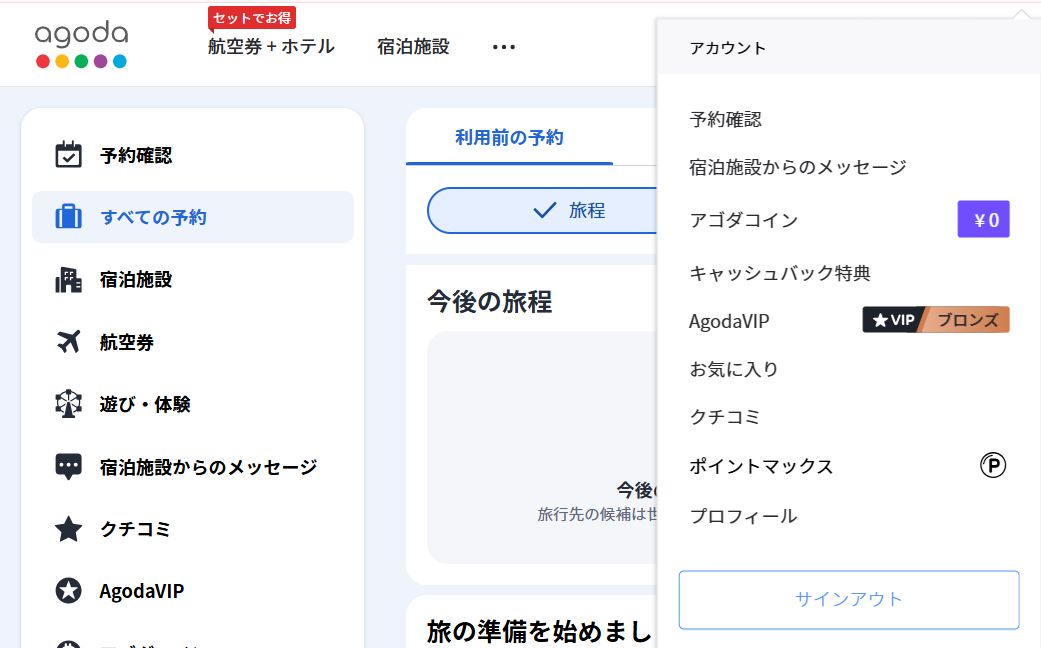This screenshot has height=648, width=1041.
Task: Click the VIP ブロンズ status badge
Action: click(935, 320)
